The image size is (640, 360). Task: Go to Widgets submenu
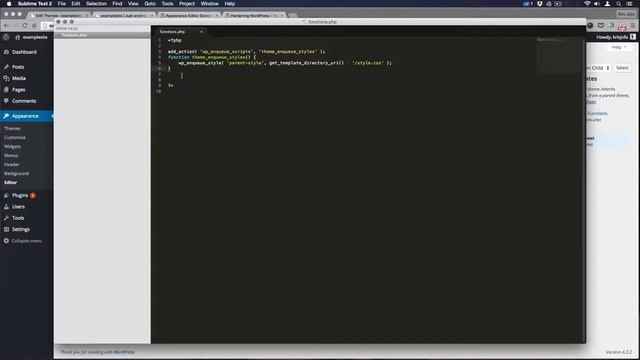(x=12, y=147)
